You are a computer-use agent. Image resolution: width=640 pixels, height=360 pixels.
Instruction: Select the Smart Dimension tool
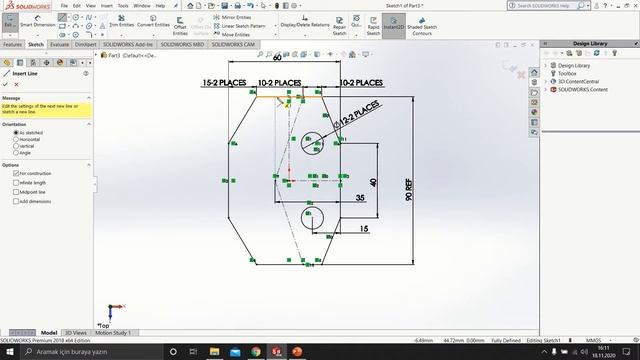pos(38,21)
